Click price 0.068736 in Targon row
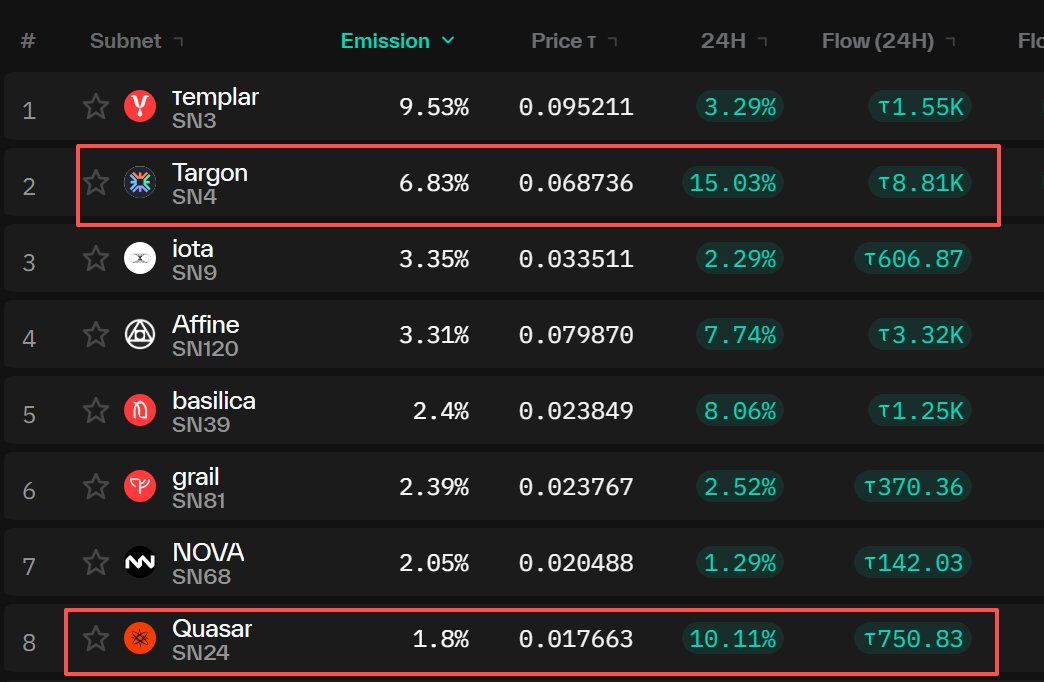Screen dimensions: 1044x682 click(x=576, y=182)
